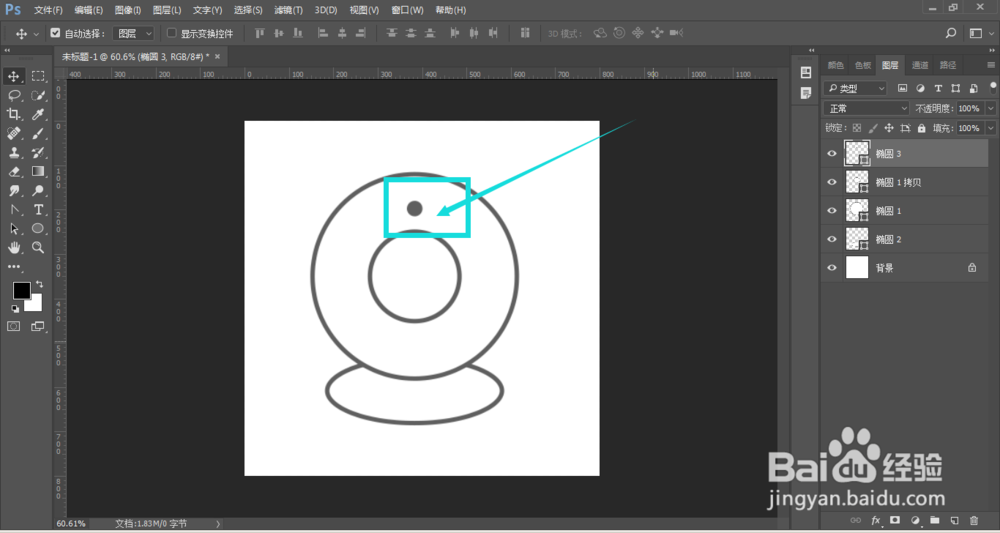The height and width of the screenshot is (533, 1000).
Task: Select the Eraser tool
Action: click(14, 172)
